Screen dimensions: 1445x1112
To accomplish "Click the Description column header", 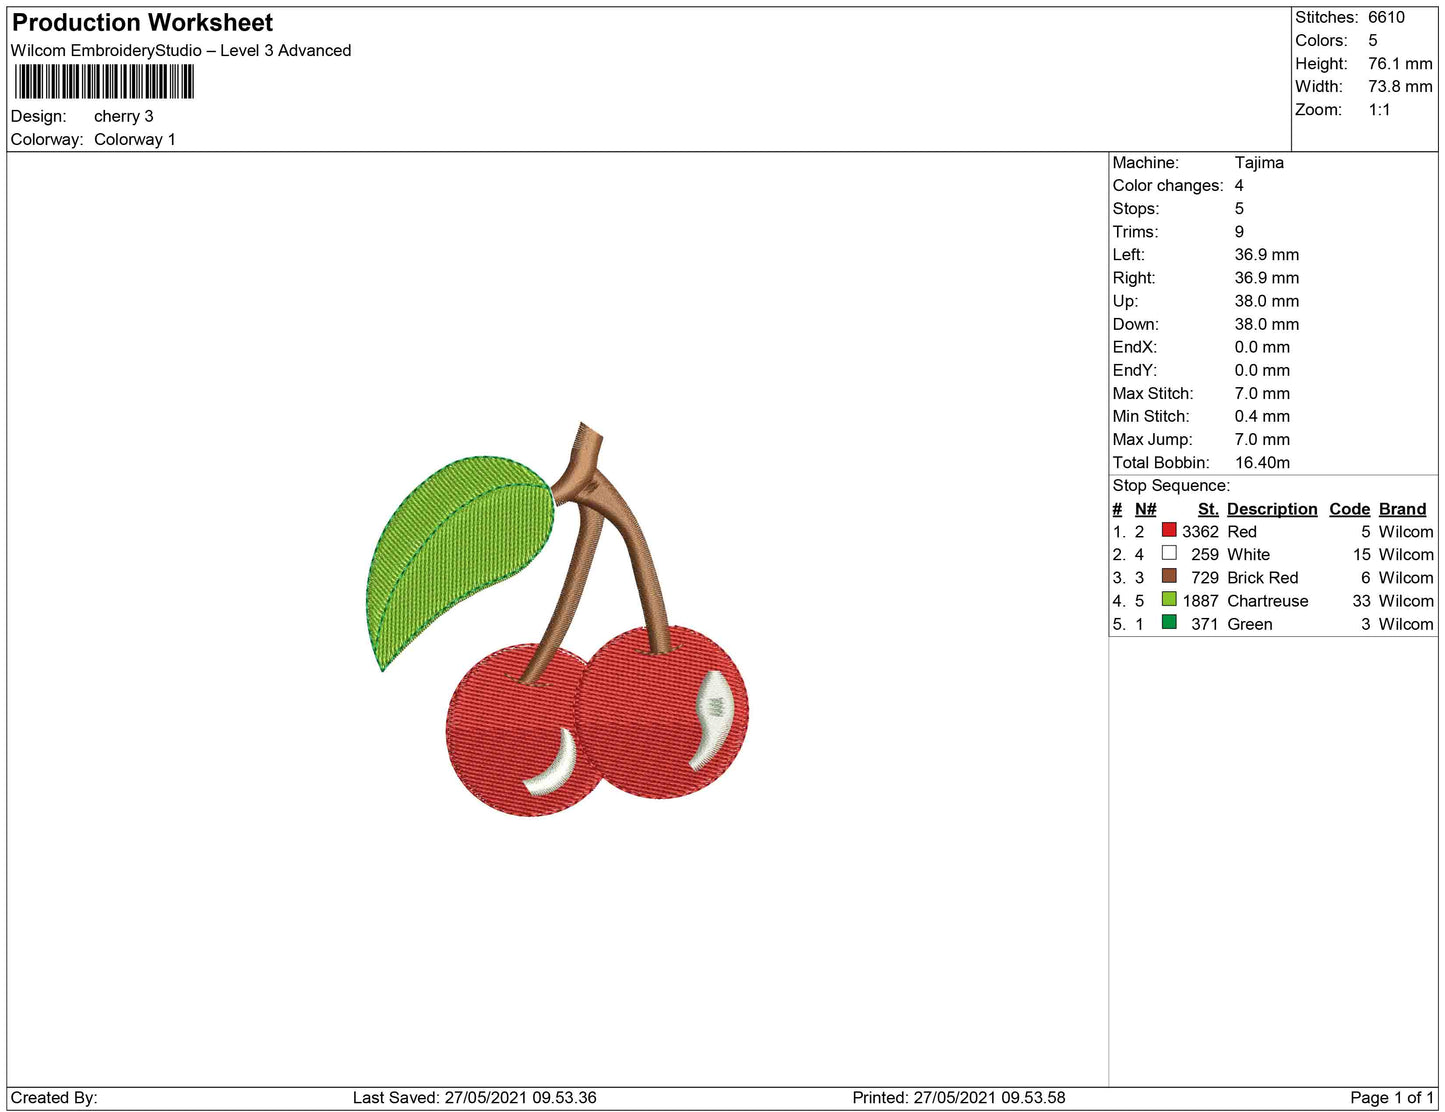I will point(1272,509).
